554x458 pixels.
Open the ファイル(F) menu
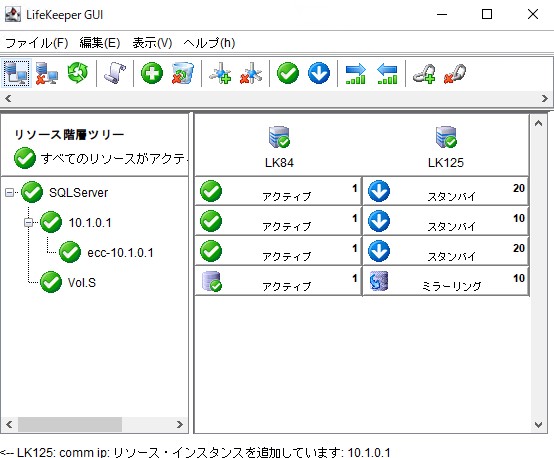coord(36,43)
